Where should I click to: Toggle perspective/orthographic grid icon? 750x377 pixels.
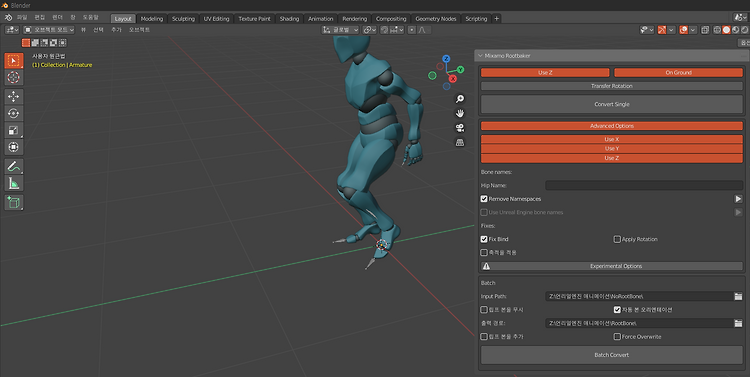tap(460, 142)
